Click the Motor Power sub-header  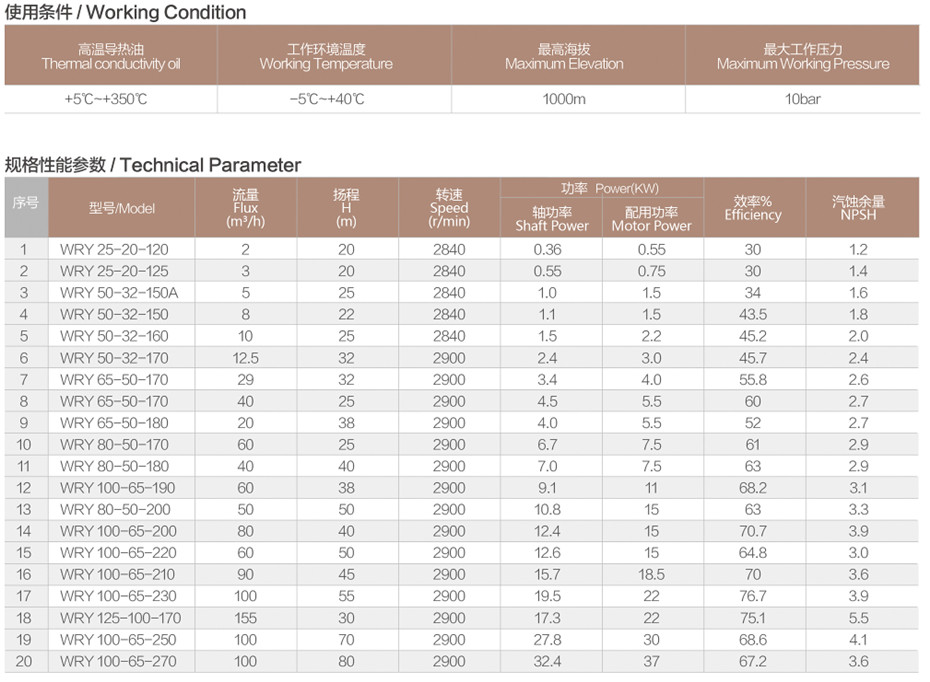652,219
